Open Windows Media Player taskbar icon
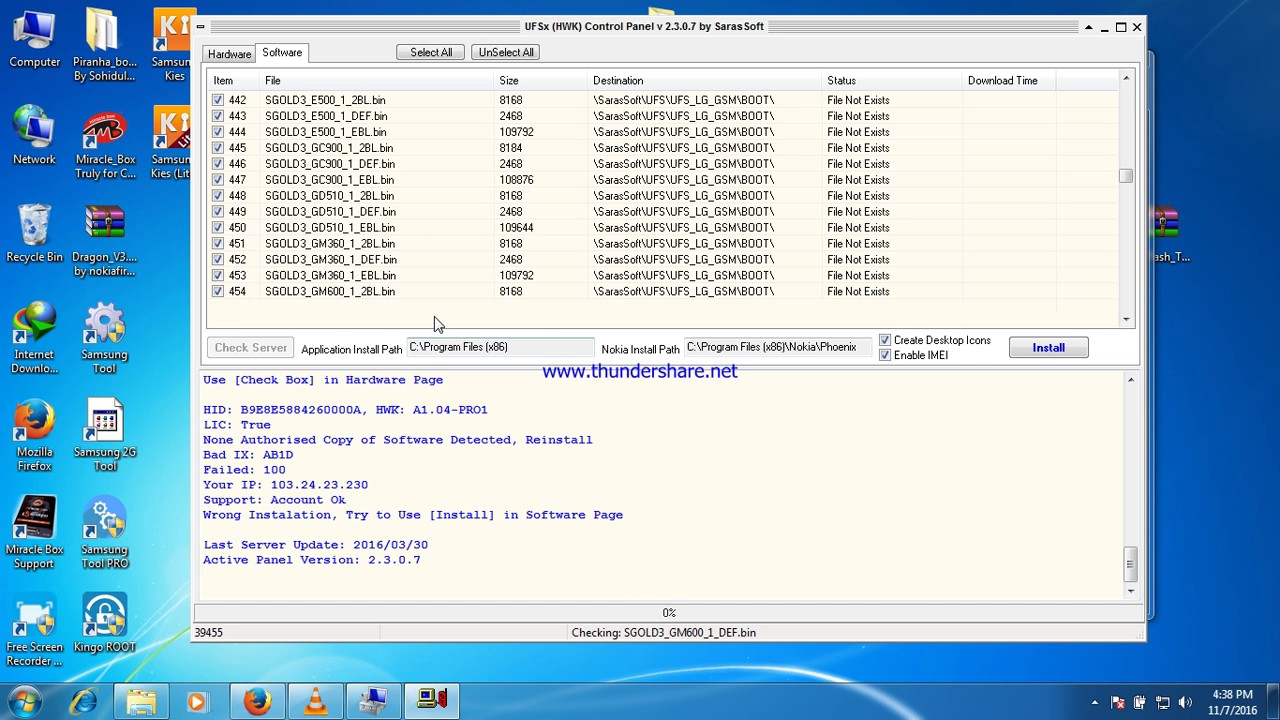 (197, 701)
